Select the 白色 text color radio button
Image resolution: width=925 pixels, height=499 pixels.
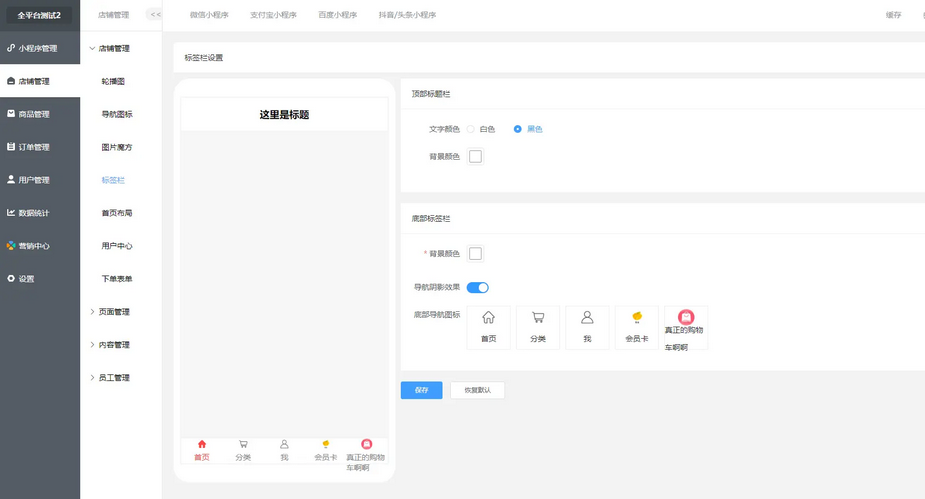[471, 129]
